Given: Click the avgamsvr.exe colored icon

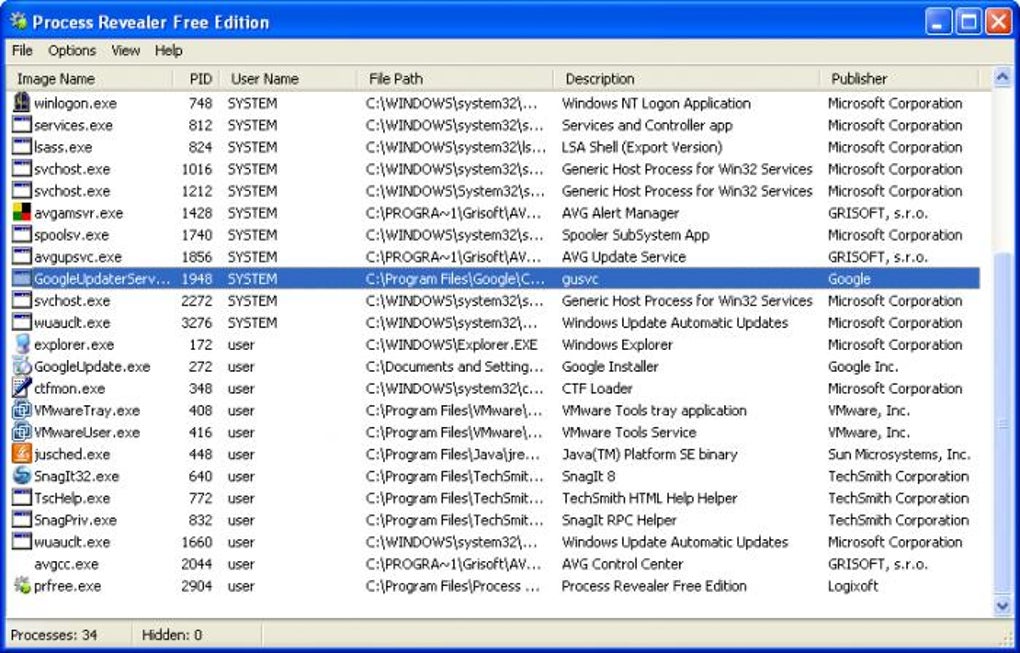Looking at the screenshot, I should pos(21,213).
